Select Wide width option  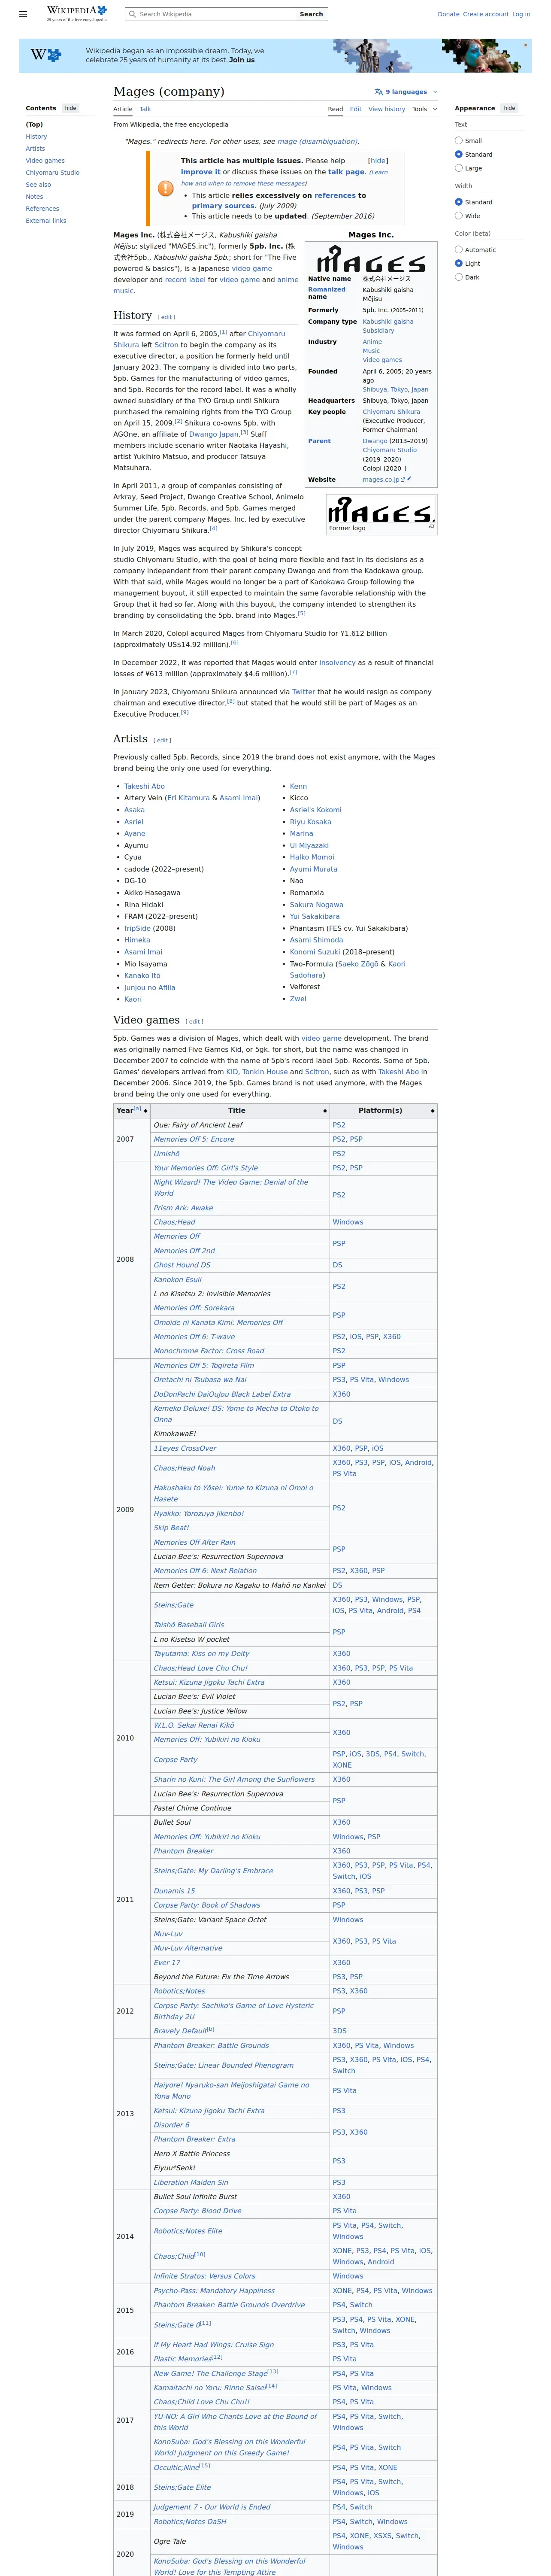(x=459, y=215)
